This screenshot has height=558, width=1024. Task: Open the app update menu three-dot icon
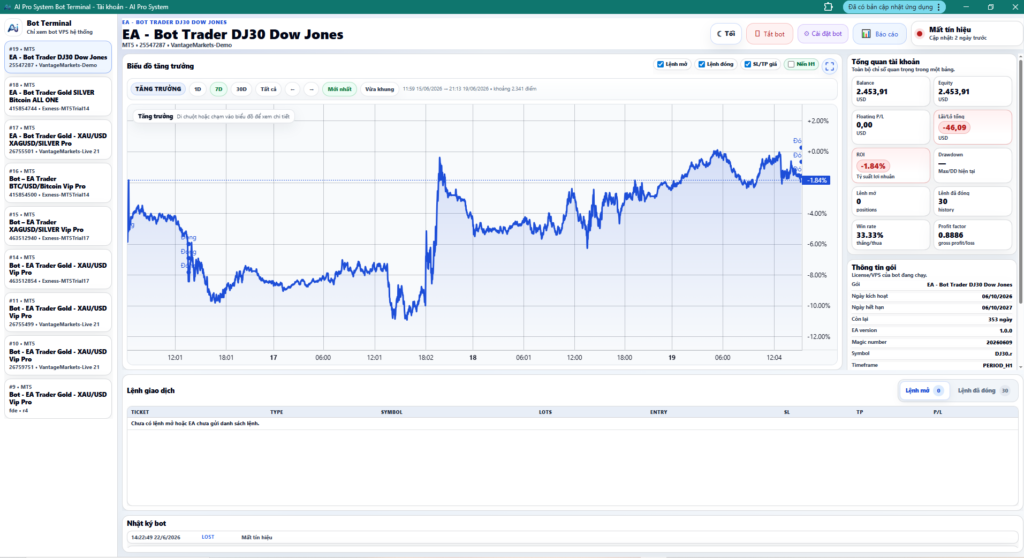[938, 7]
